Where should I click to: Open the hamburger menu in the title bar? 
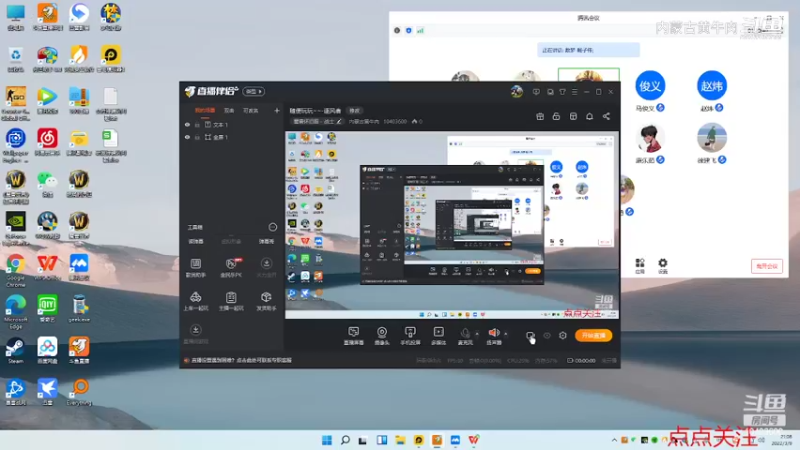(574, 92)
